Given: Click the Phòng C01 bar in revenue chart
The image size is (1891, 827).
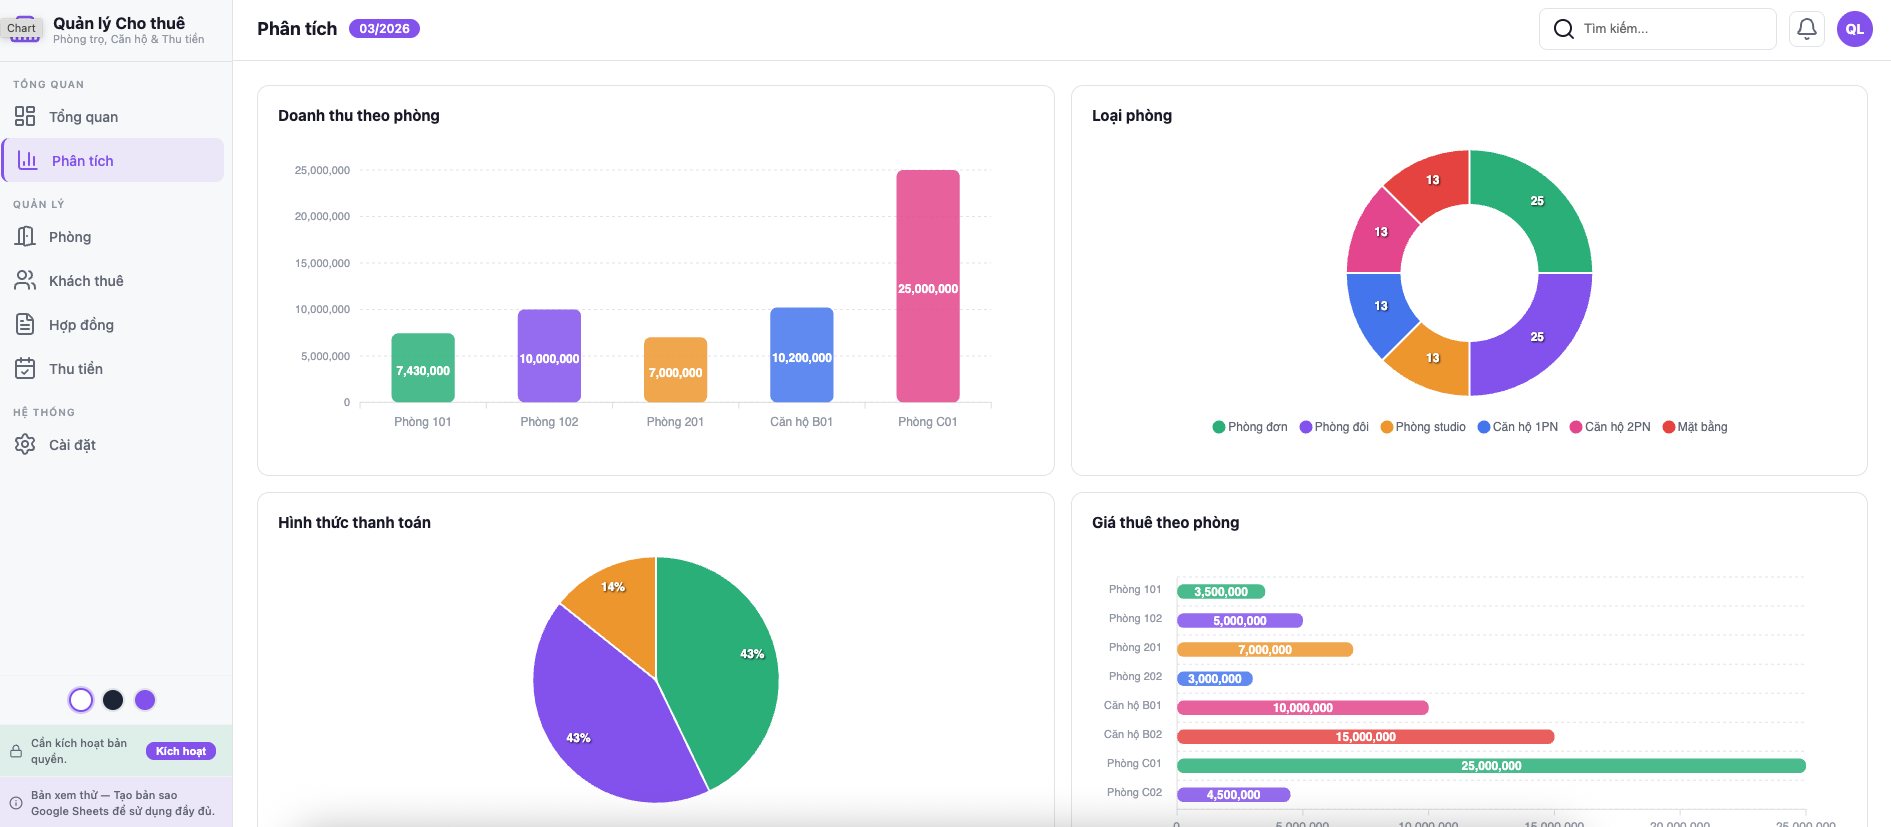Looking at the screenshot, I should 927,286.
